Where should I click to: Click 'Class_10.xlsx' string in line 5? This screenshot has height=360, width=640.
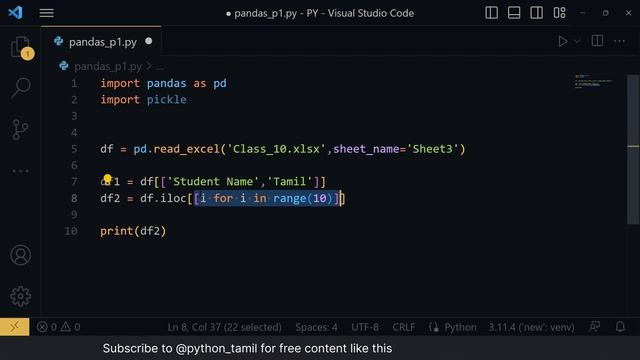click(x=276, y=149)
